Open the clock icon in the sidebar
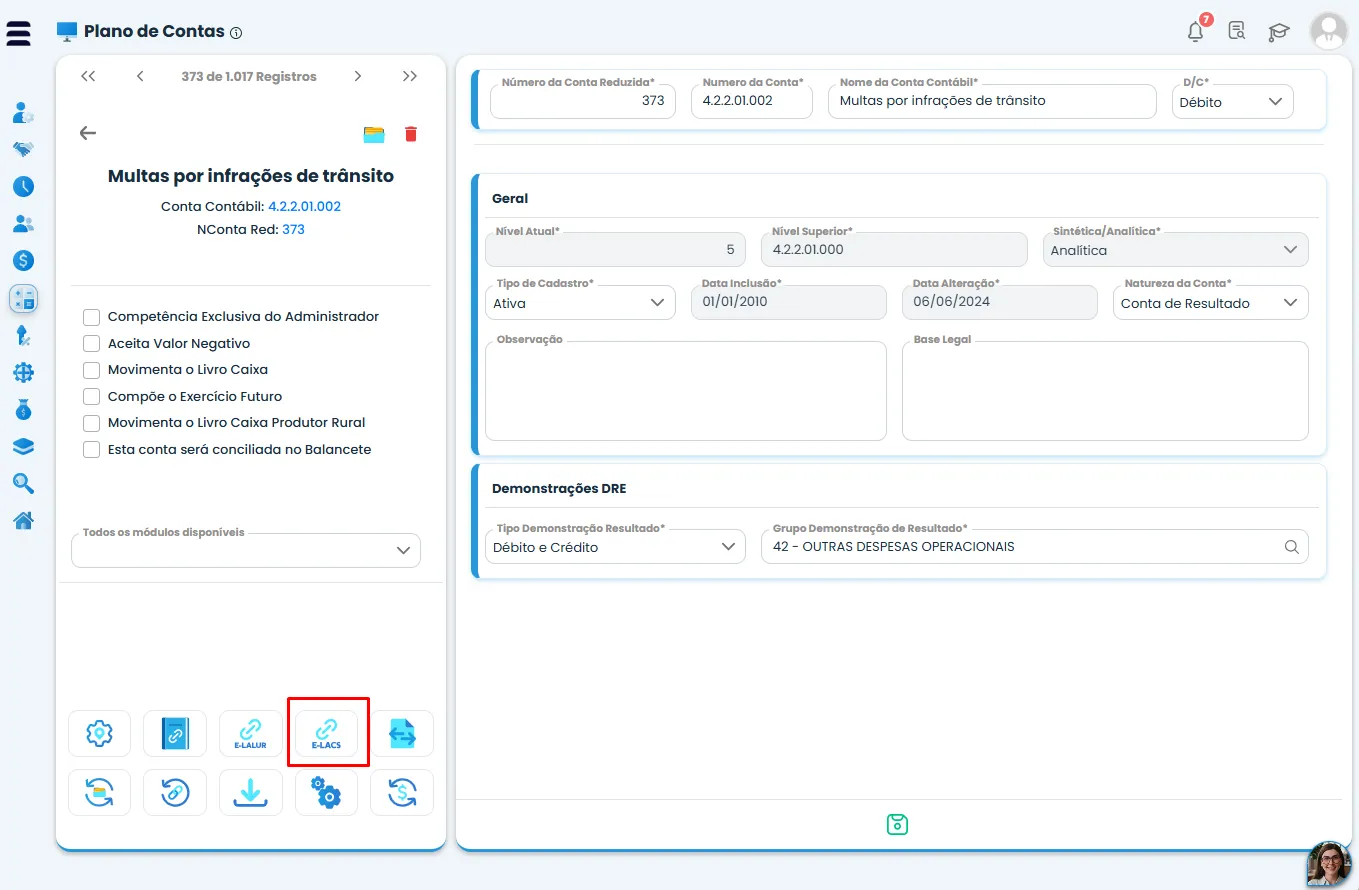 tap(23, 186)
